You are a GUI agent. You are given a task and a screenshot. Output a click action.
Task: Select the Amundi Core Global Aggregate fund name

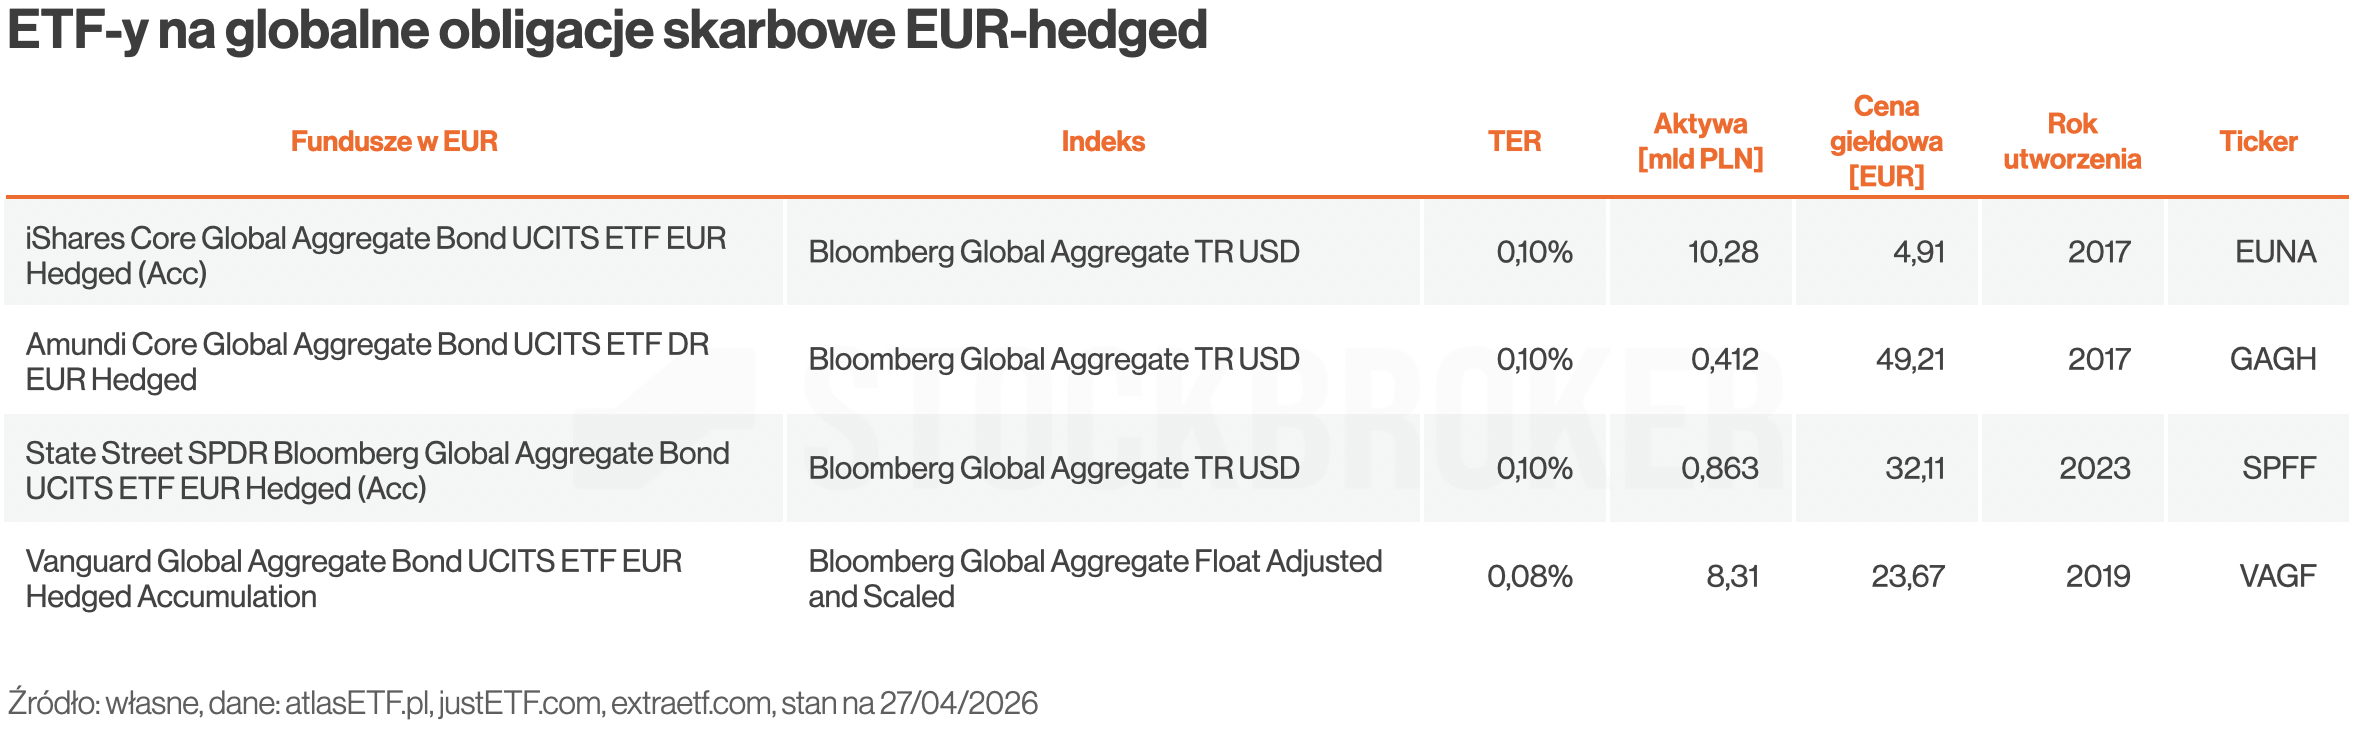(x=367, y=362)
